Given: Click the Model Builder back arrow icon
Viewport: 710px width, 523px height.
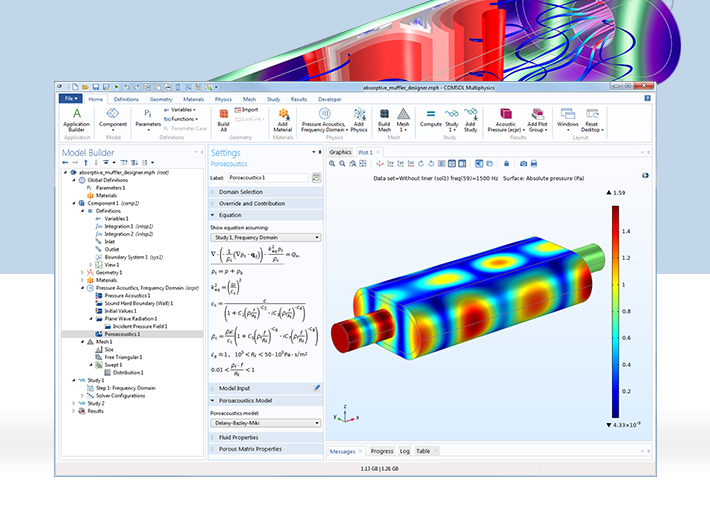Looking at the screenshot, I should [65, 162].
